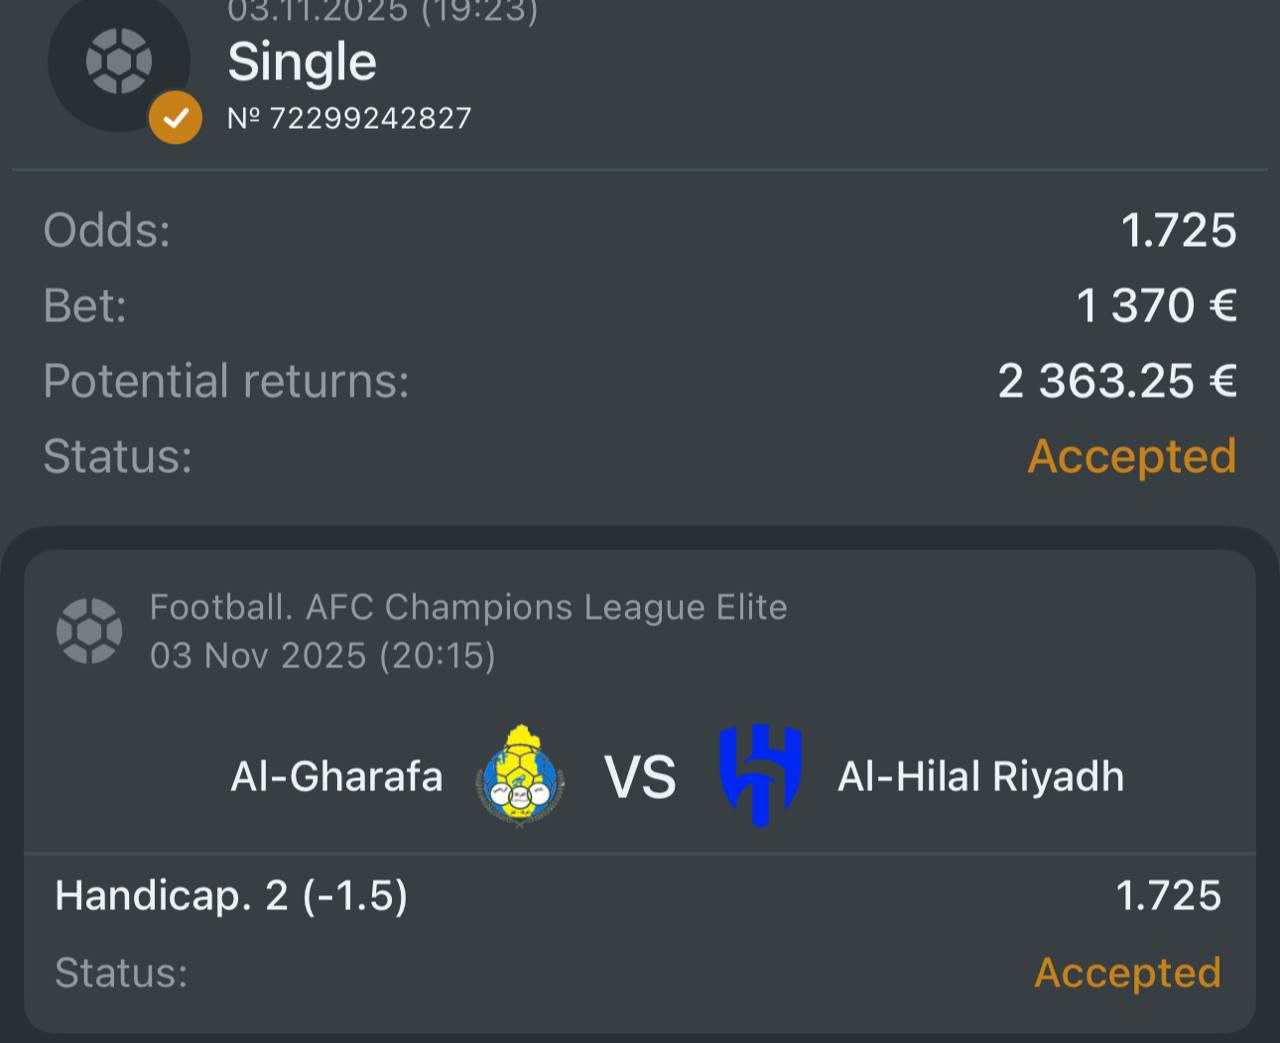
Task: Select the Single bet type heading
Action: coord(302,62)
